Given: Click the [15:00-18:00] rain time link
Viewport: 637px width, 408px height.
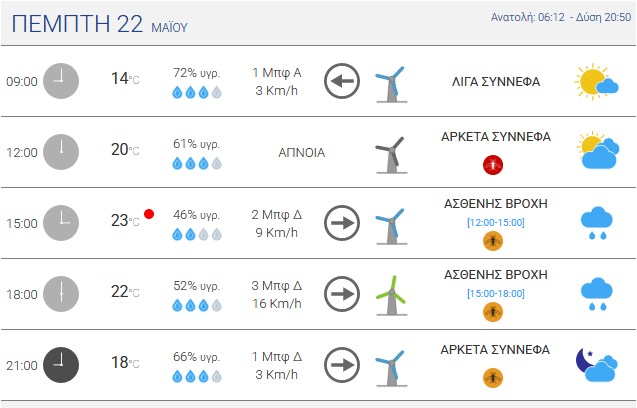Looking at the screenshot, I should point(496,293).
